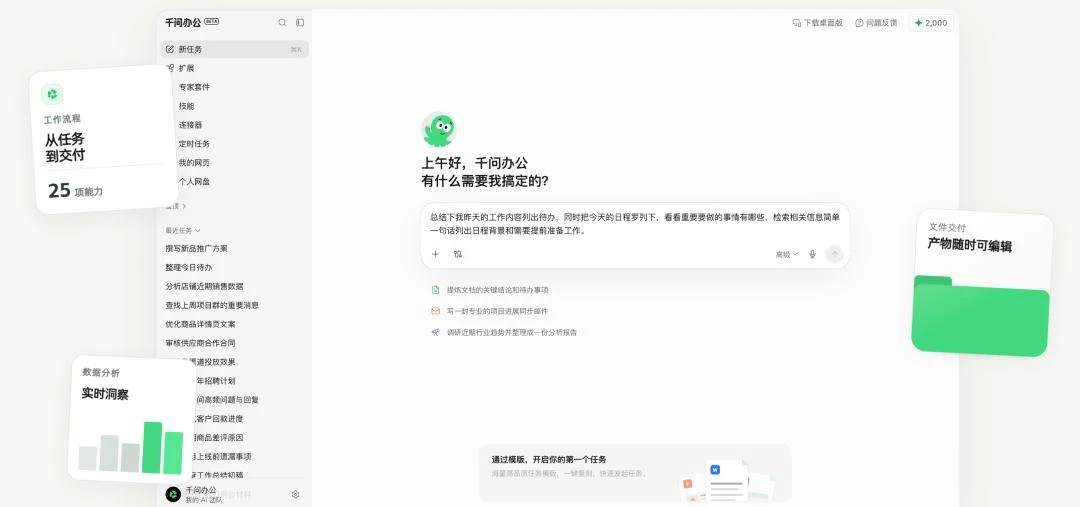Click the sparkle icon next to 2,000 credits
Viewport: 1080px width, 507px height.
coord(918,23)
